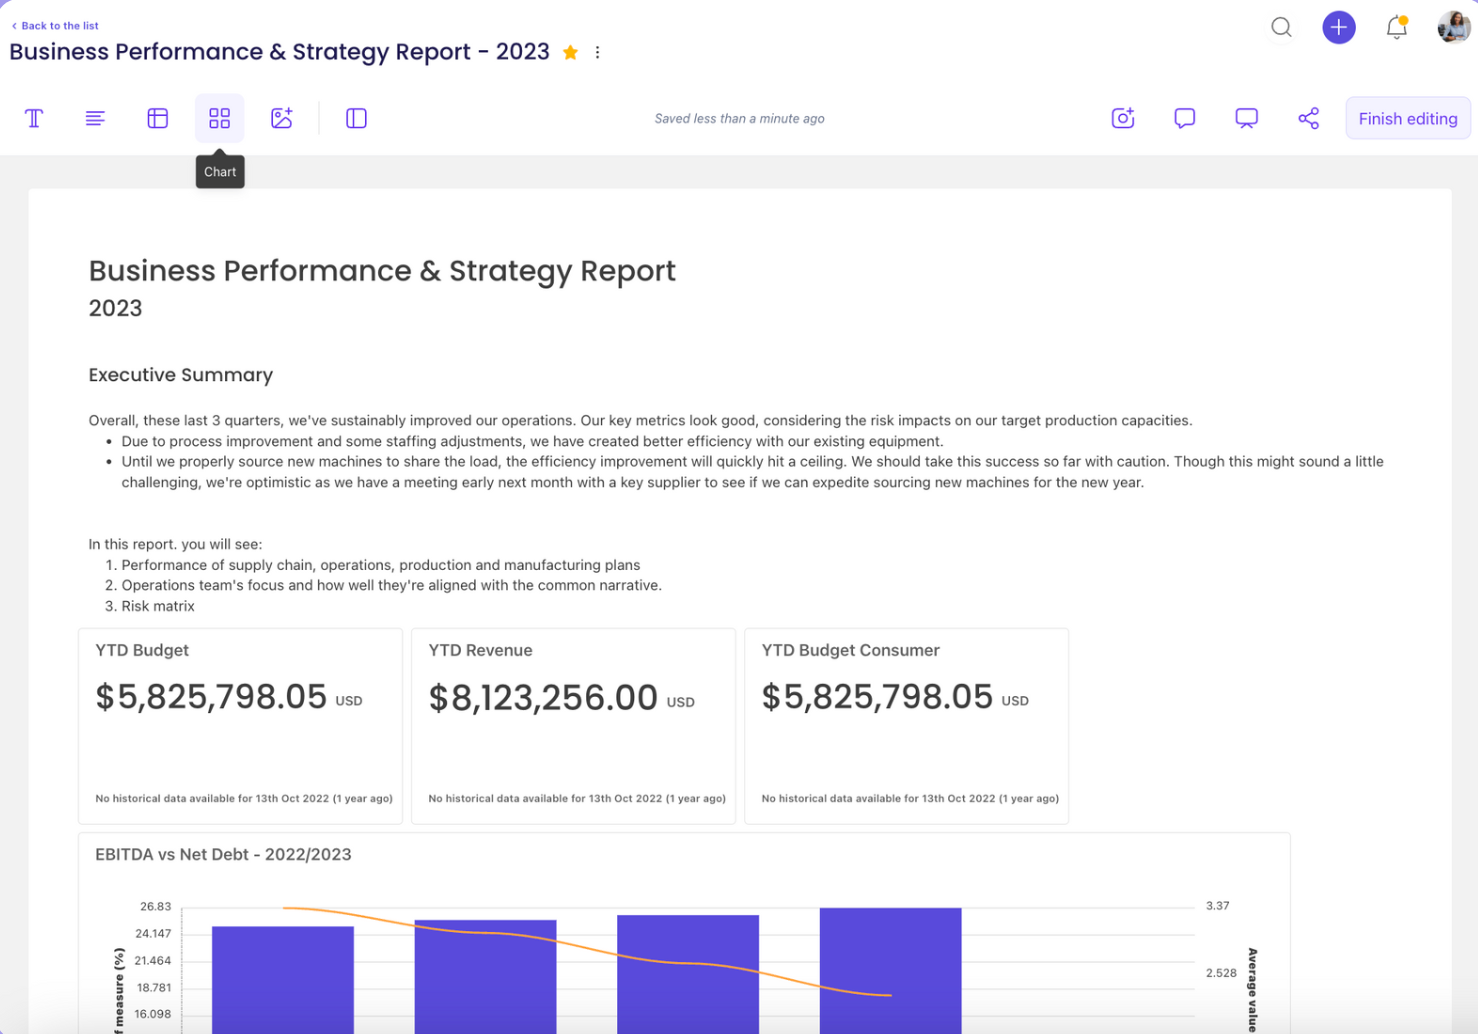Click the snapshot camera icon
Image resolution: width=1478 pixels, height=1034 pixels.
1123,118
